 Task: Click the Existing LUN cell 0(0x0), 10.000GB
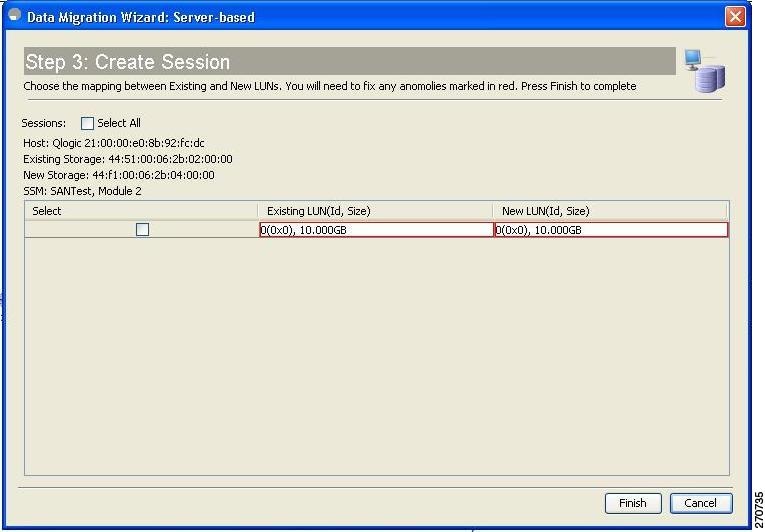pyautogui.click(x=377, y=230)
